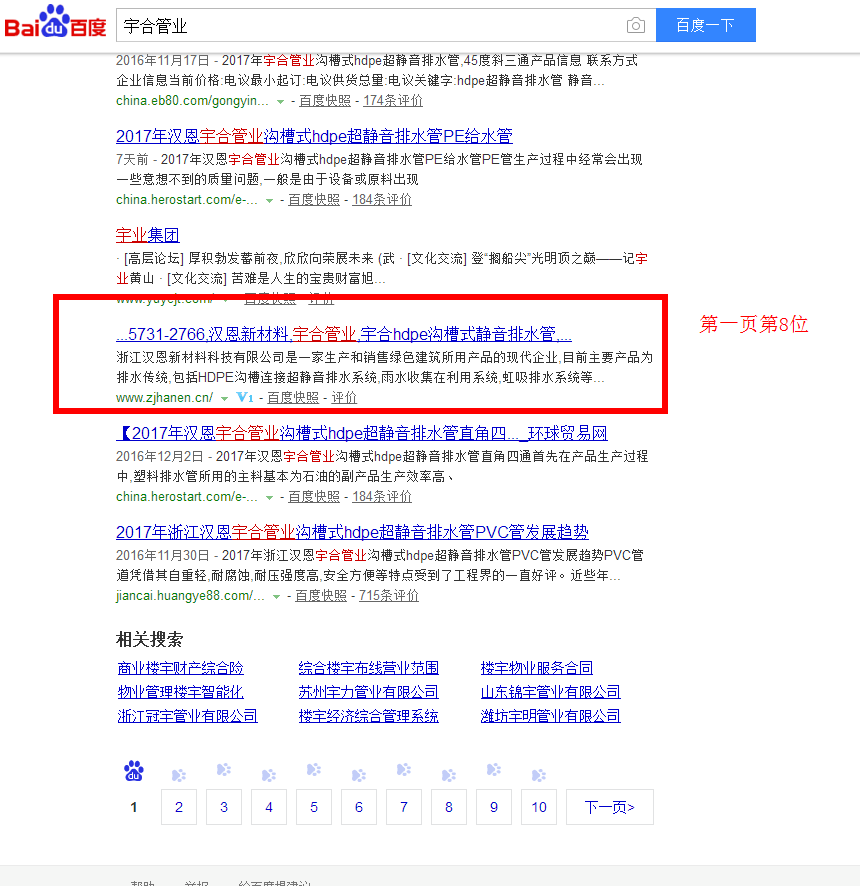Open 百度快照 for china.eb80.com result

[325, 101]
